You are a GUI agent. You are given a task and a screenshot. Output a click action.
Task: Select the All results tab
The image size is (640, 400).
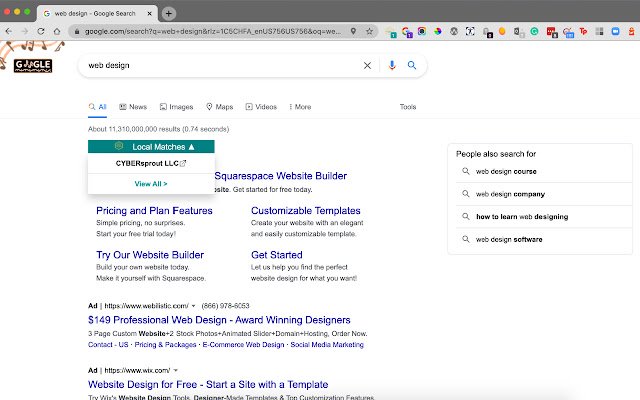(x=98, y=107)
